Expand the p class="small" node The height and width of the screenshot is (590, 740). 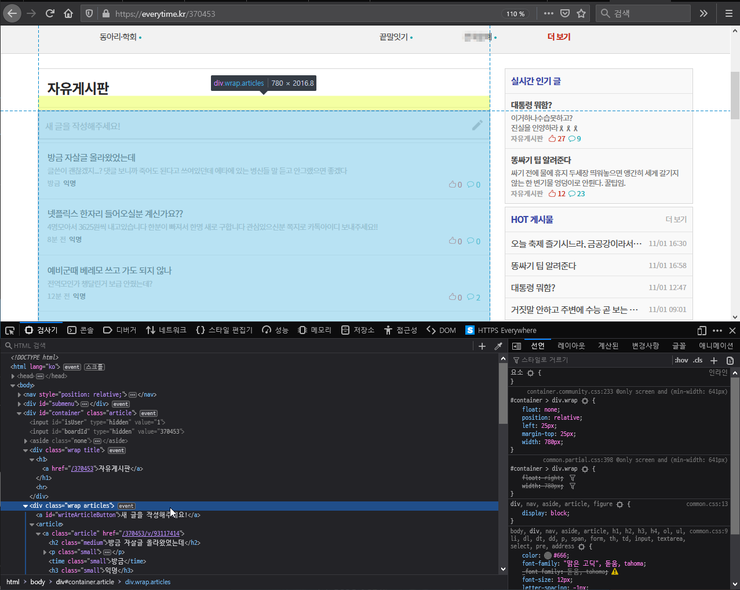click(45, 552)
